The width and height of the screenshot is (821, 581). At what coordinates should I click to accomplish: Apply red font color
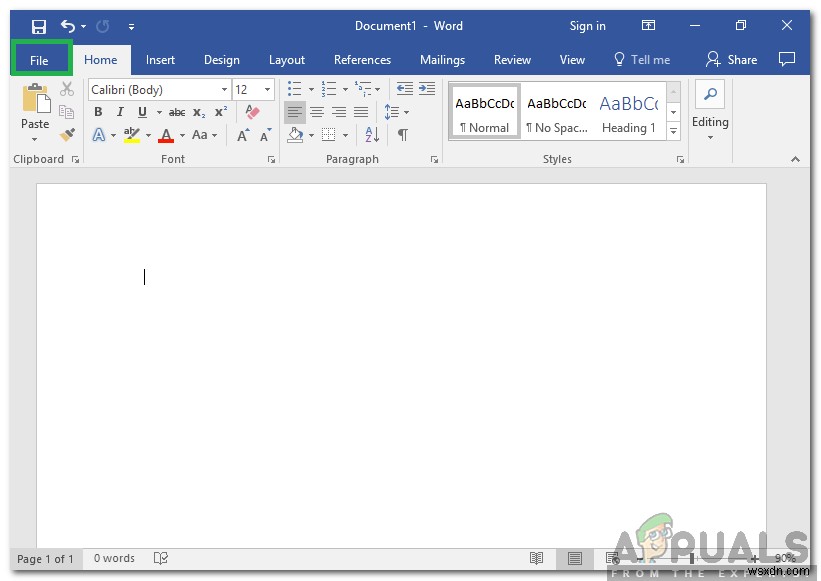[166, 136]
